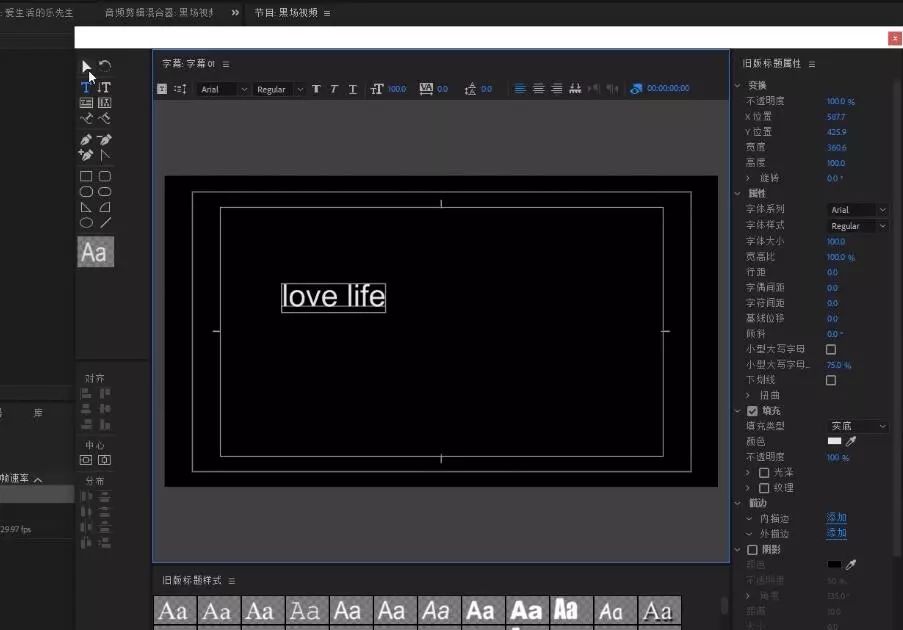
Task: Open the 旧版标题属性 panel menu
Action: tap(811, 64)
